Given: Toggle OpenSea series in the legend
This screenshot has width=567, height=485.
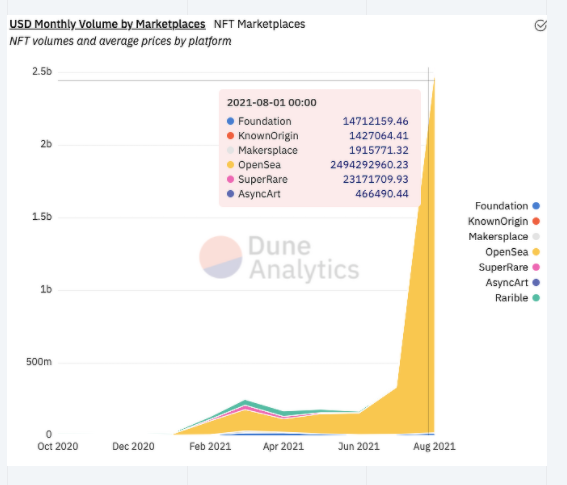Looking at the screenshot, I should coord(512,252).
